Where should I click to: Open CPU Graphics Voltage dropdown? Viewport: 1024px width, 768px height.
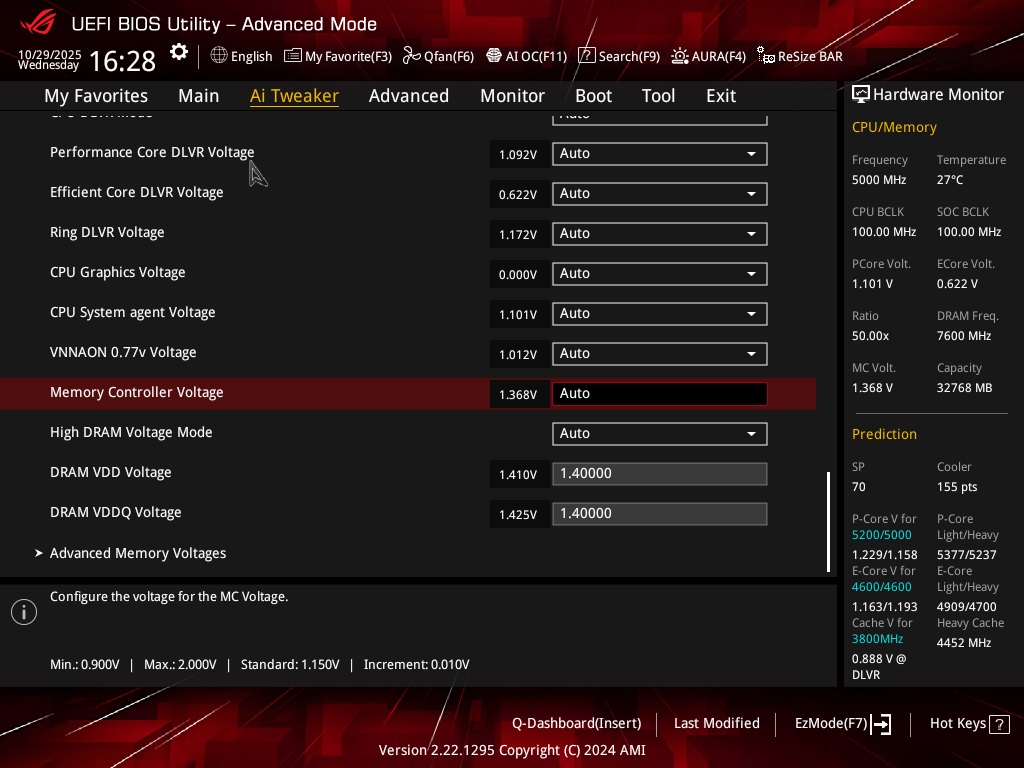click(660, 274)
